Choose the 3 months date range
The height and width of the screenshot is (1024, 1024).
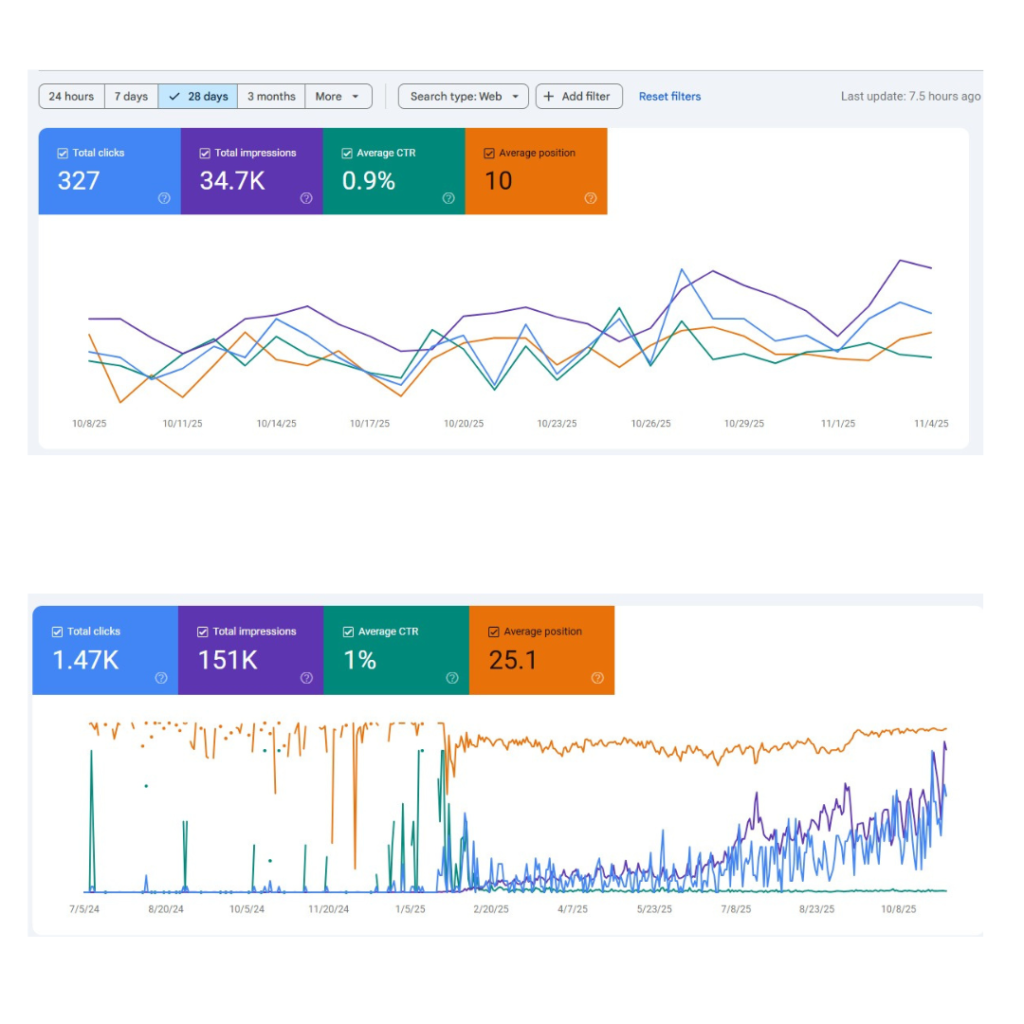coord(271,97)
